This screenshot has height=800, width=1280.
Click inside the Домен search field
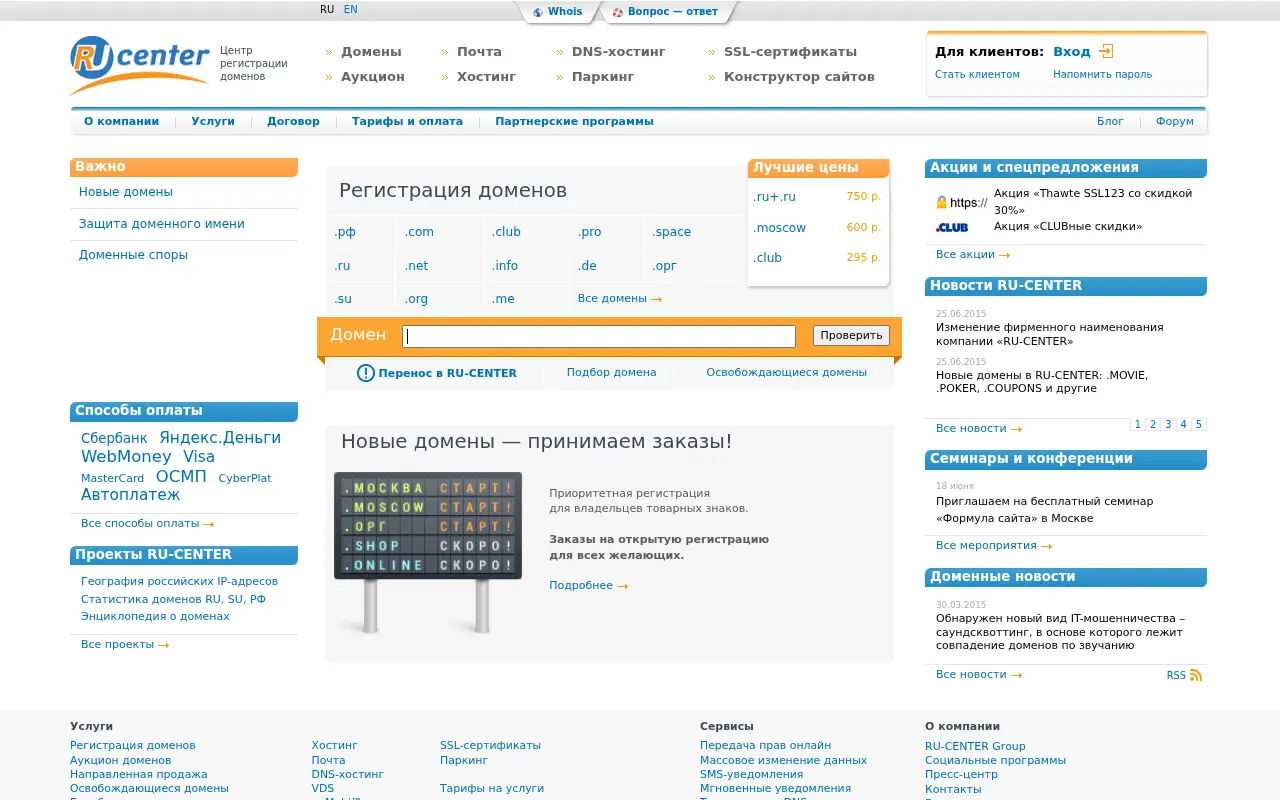[x=599, y=336]
